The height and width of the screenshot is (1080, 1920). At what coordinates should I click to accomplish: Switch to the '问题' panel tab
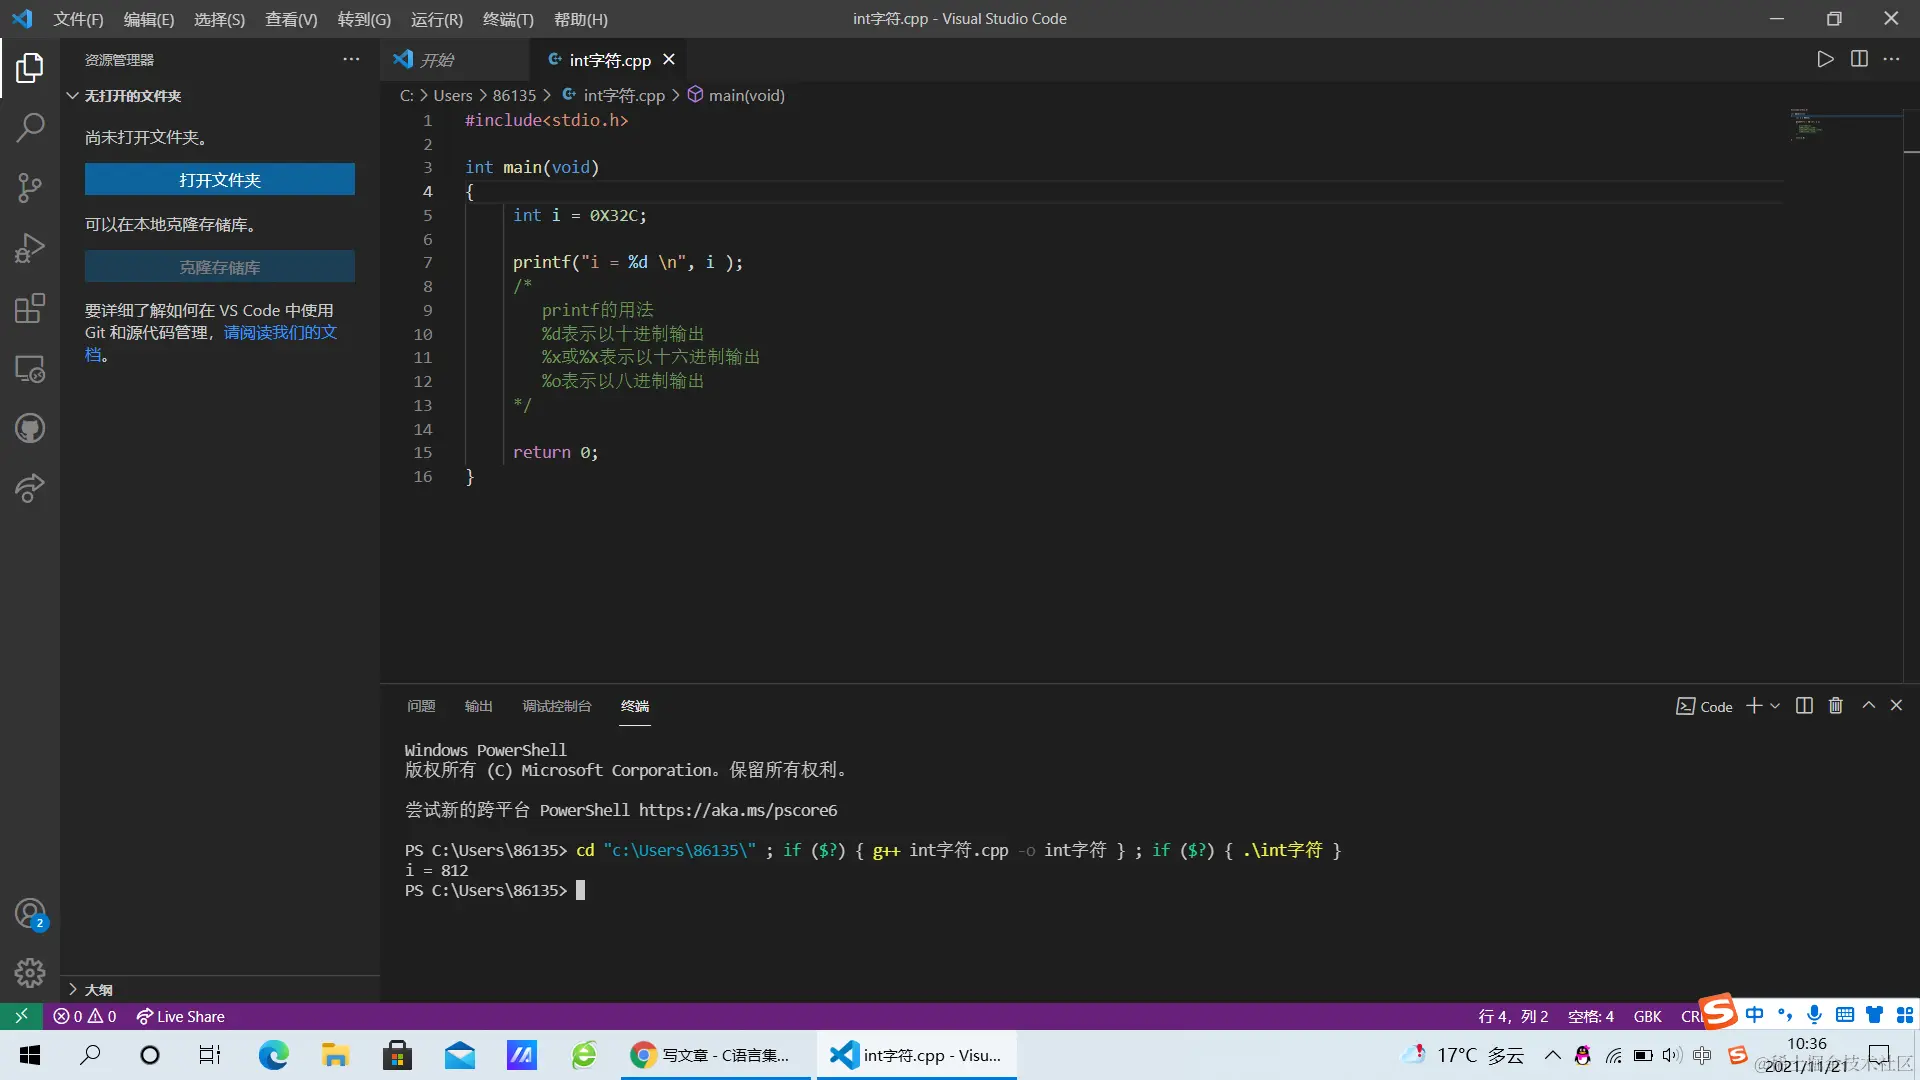[421, 706]
